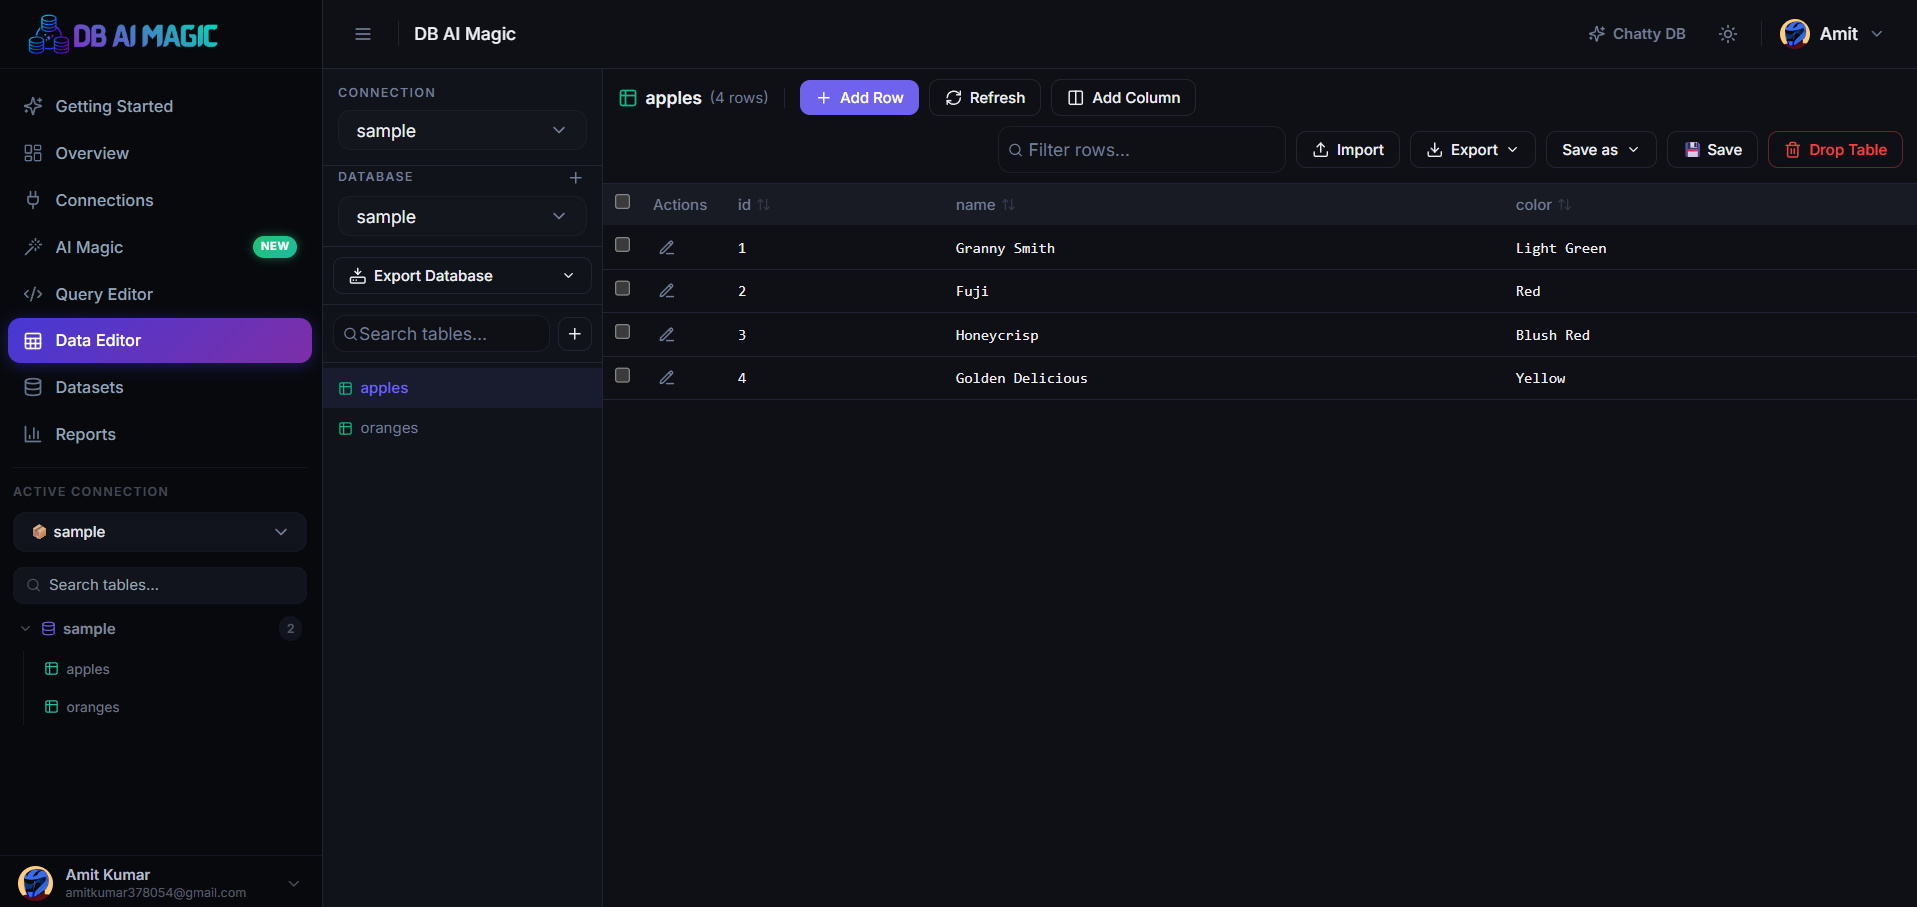Open the Export Database dropdown
The image size is (1917, 907).
click(x=462, y=276)
